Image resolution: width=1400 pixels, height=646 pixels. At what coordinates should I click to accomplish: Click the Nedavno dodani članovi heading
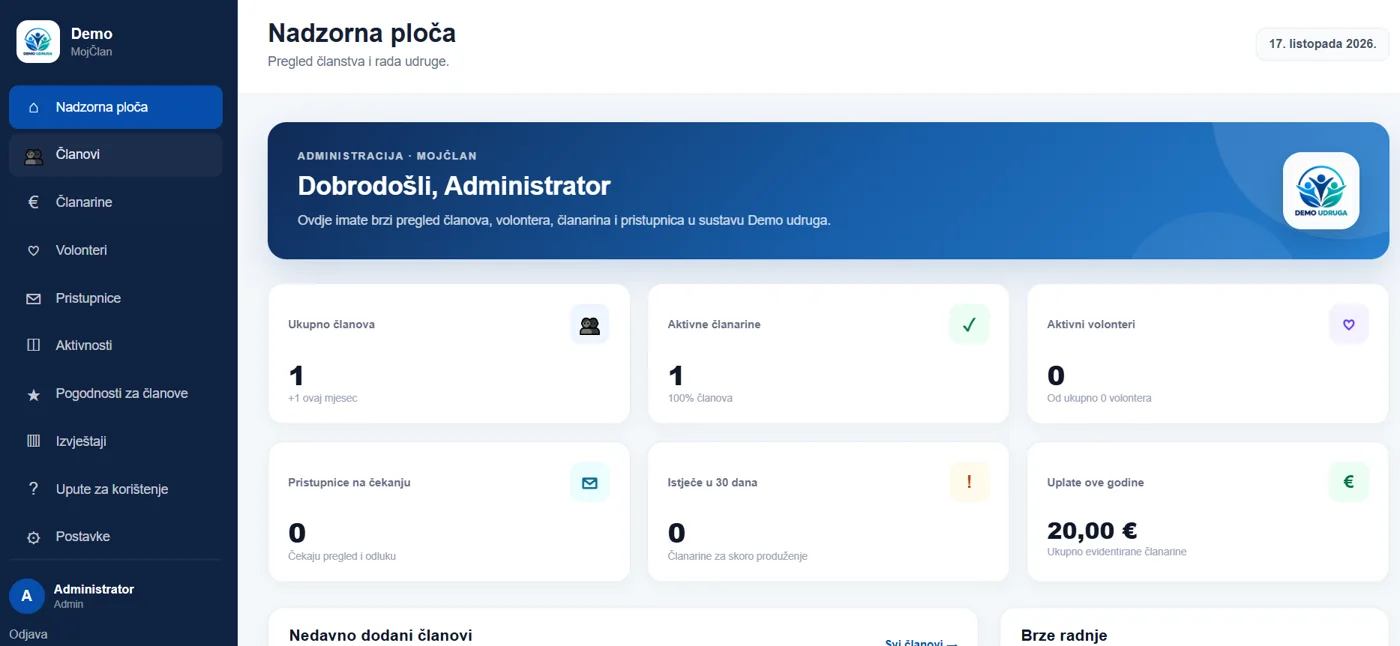point(380,635)
